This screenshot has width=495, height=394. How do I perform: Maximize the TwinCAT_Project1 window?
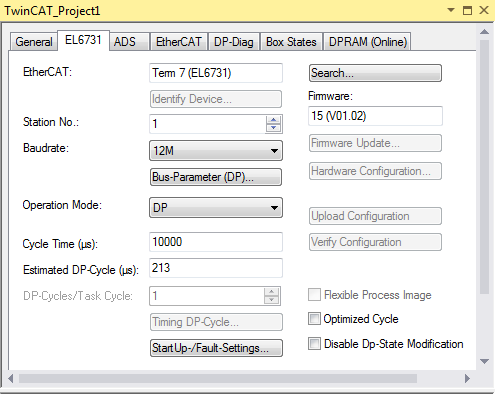[468, 10]
